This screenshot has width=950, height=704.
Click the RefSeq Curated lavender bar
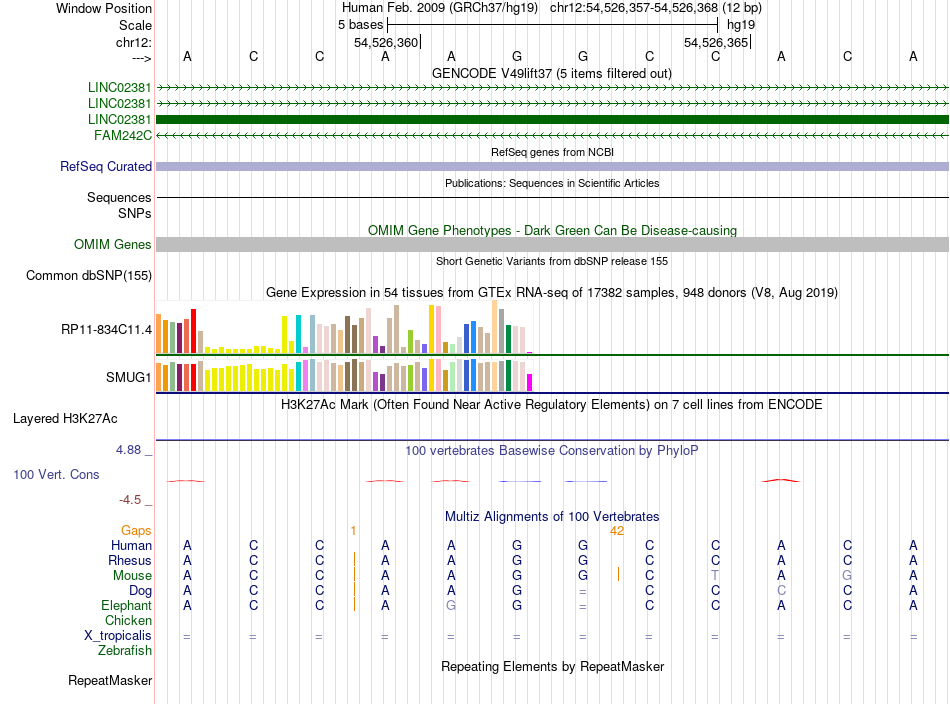pos(552,167)
